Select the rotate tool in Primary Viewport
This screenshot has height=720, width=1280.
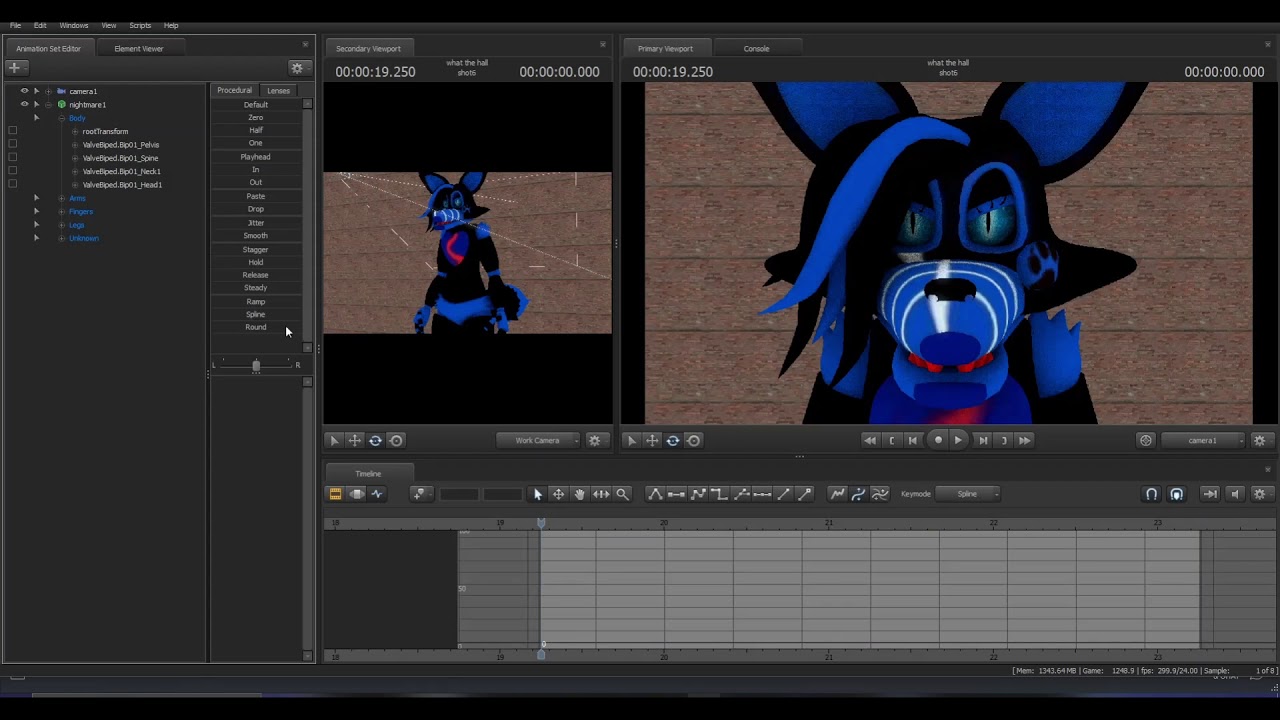[673, 440]
